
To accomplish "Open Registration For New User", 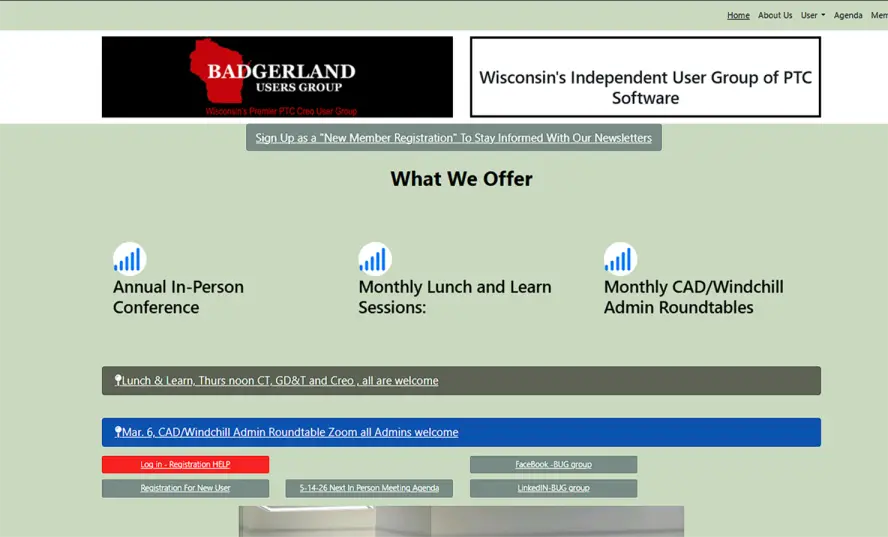I will [x=185, y=488].
